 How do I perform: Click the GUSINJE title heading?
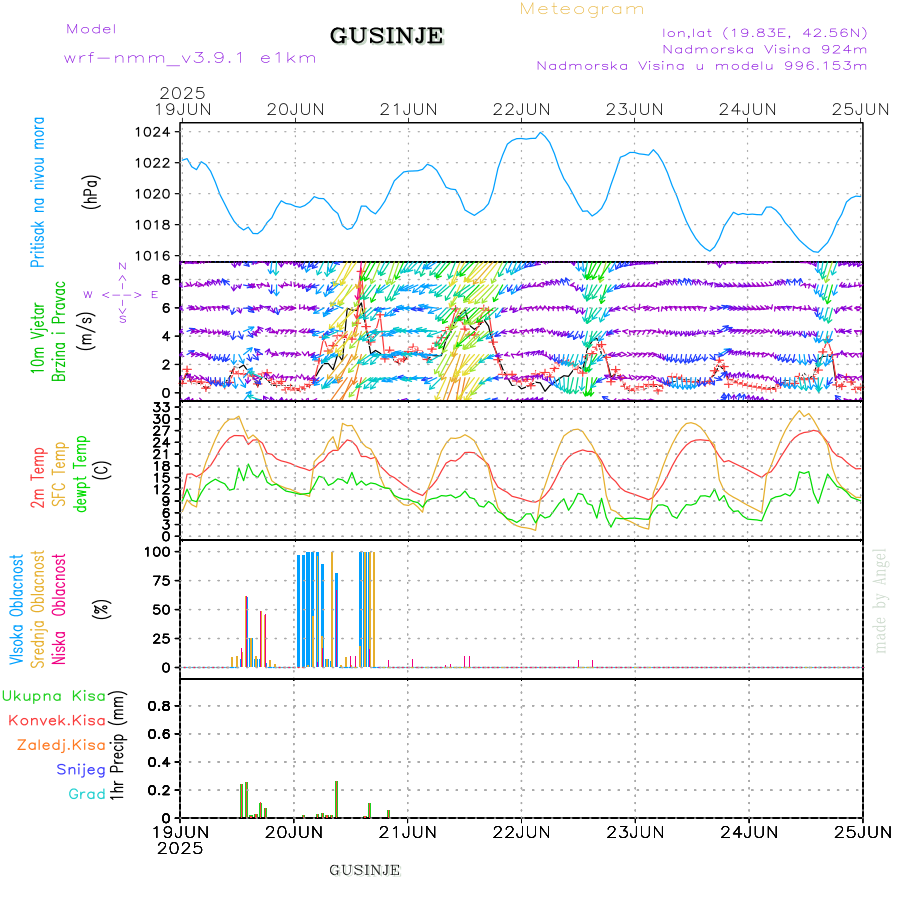386,36
